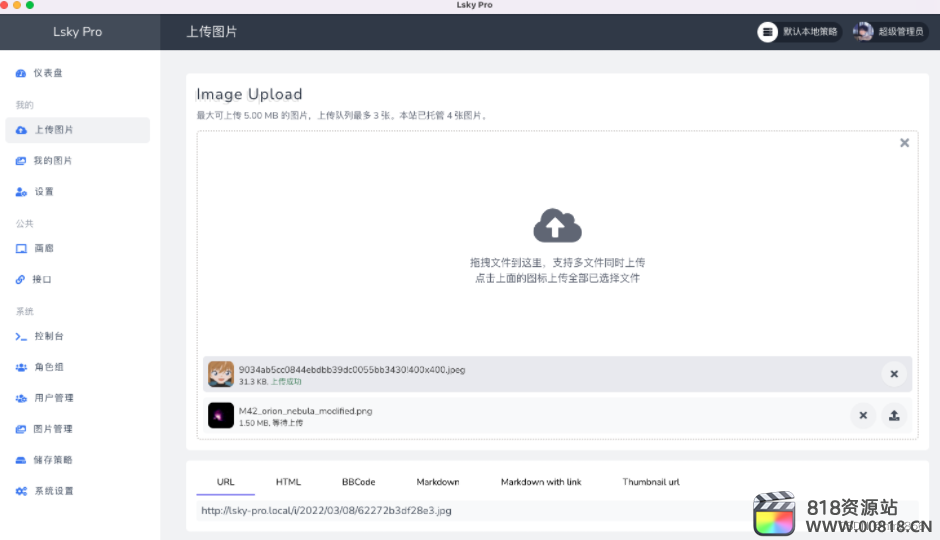The height and width of the screenshot is (540, 940).
Task: Click the Lsky Pro logo title
Action: [77, 32]
